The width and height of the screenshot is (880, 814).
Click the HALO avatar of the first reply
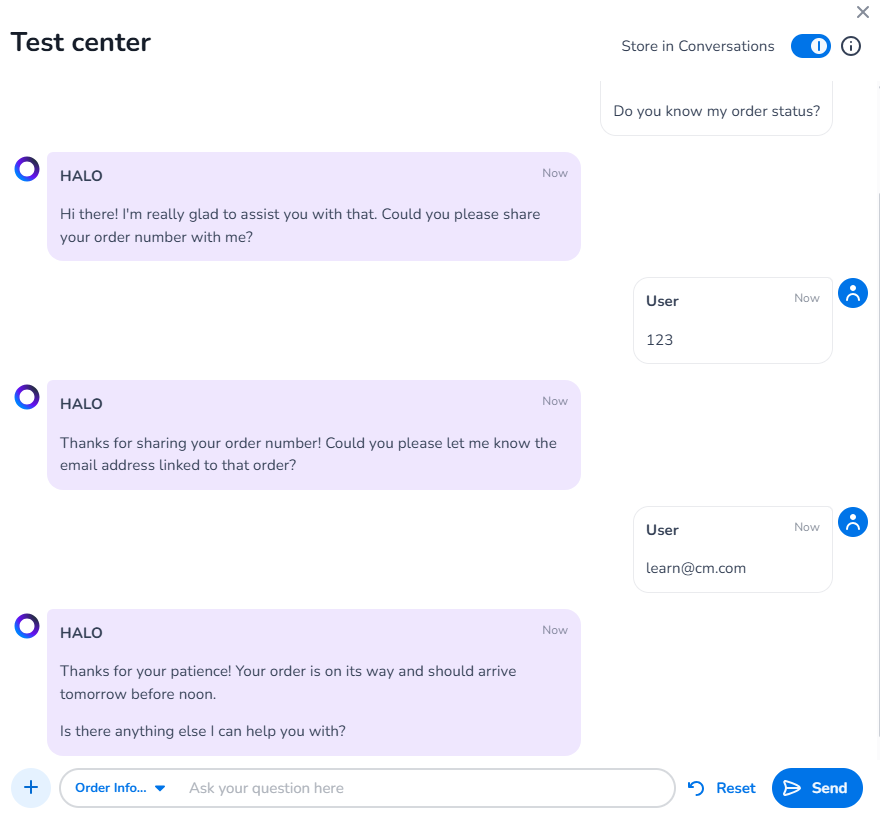click(x=27, y=169)
